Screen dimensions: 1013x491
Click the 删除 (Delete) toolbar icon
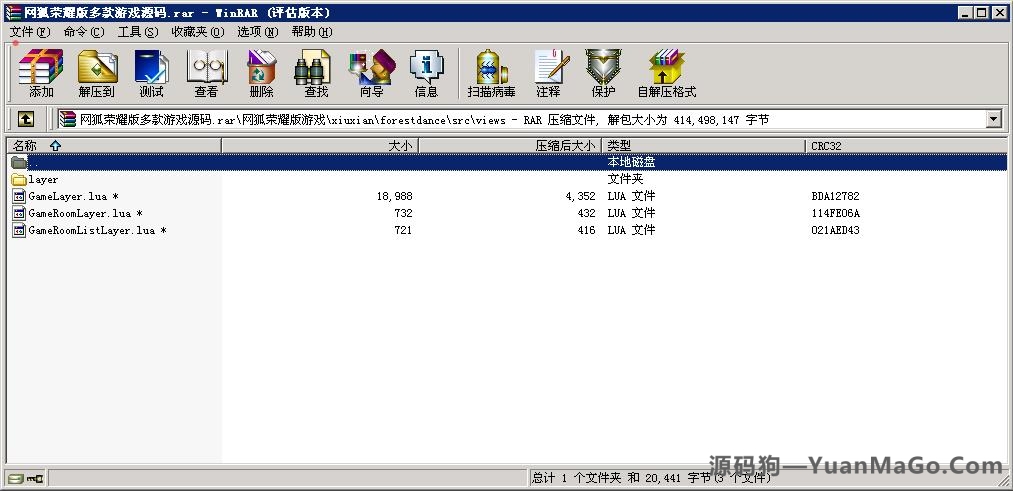click(x=262, y=67)
